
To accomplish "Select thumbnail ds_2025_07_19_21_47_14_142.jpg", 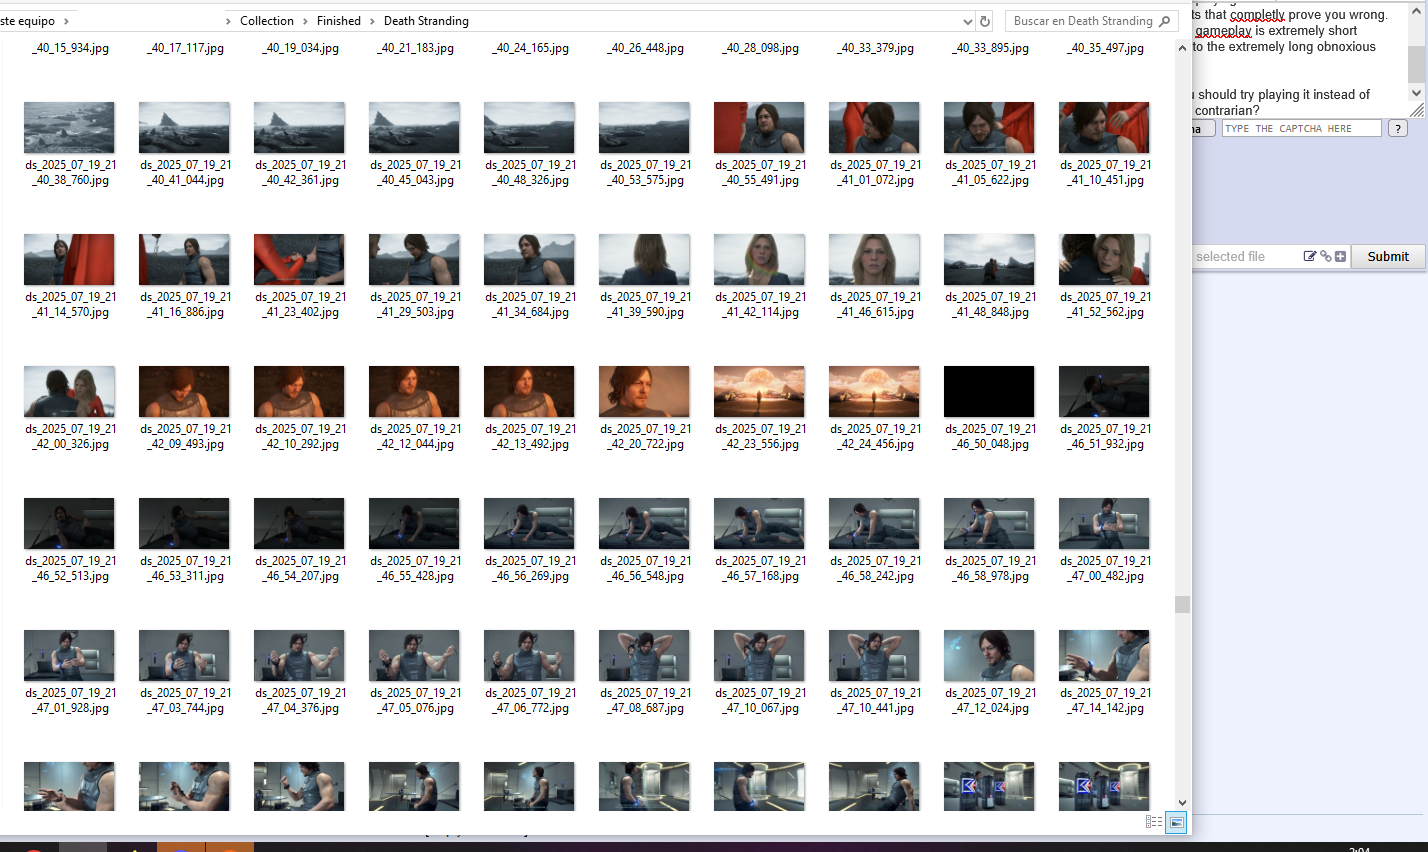I will coord(1104,656).
